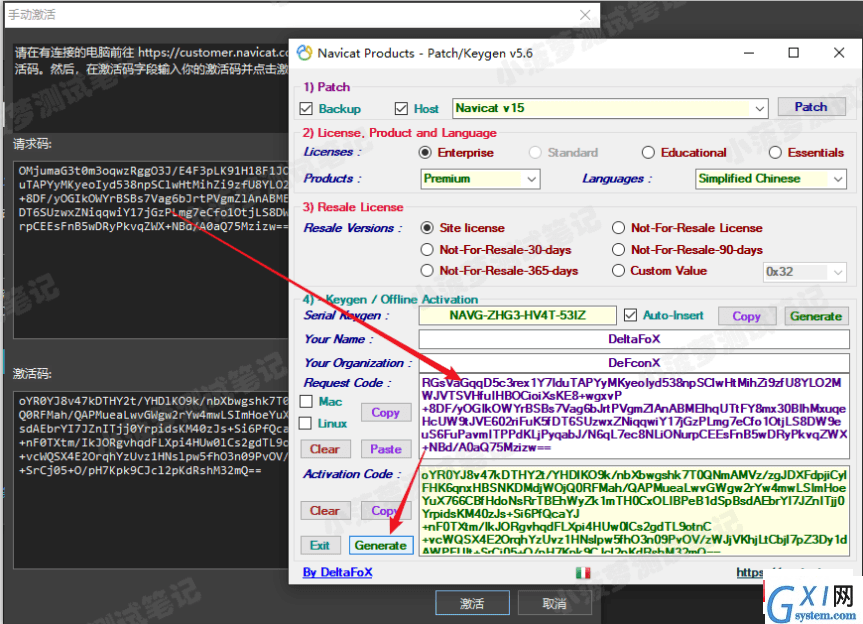Click inside the keygen Activation Code textbox
The height and width of the screenshot is (624, 863).
(634, 511)
